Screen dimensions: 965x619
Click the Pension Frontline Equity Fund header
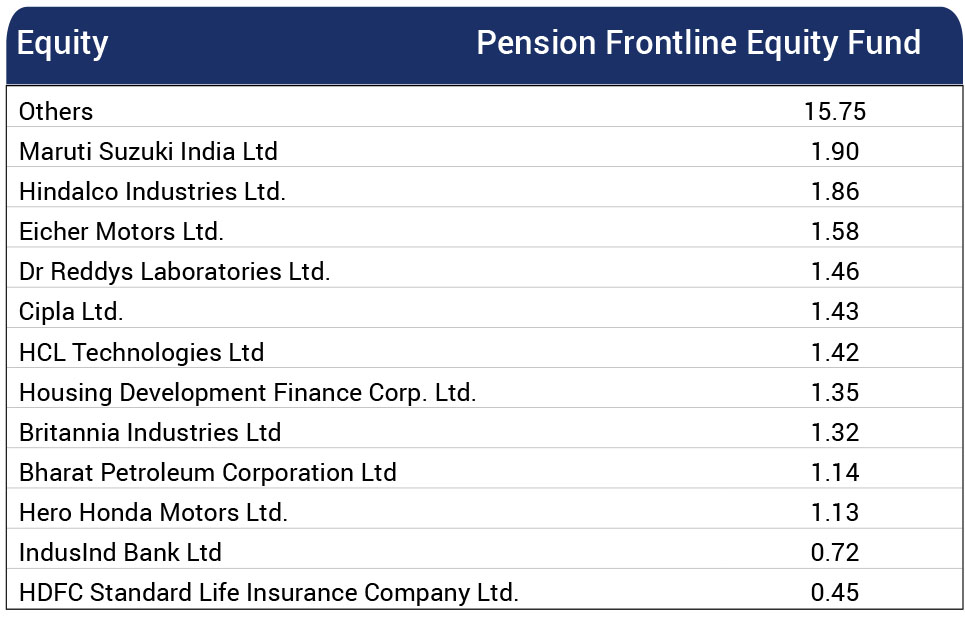pos(699,44)
